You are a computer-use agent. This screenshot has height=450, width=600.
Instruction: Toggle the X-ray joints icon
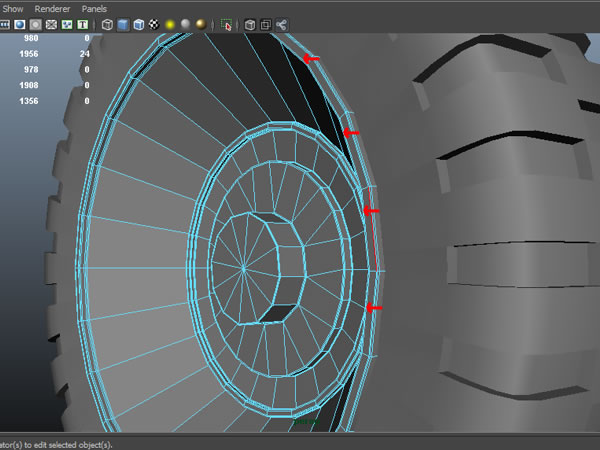(x=281, y=25)
